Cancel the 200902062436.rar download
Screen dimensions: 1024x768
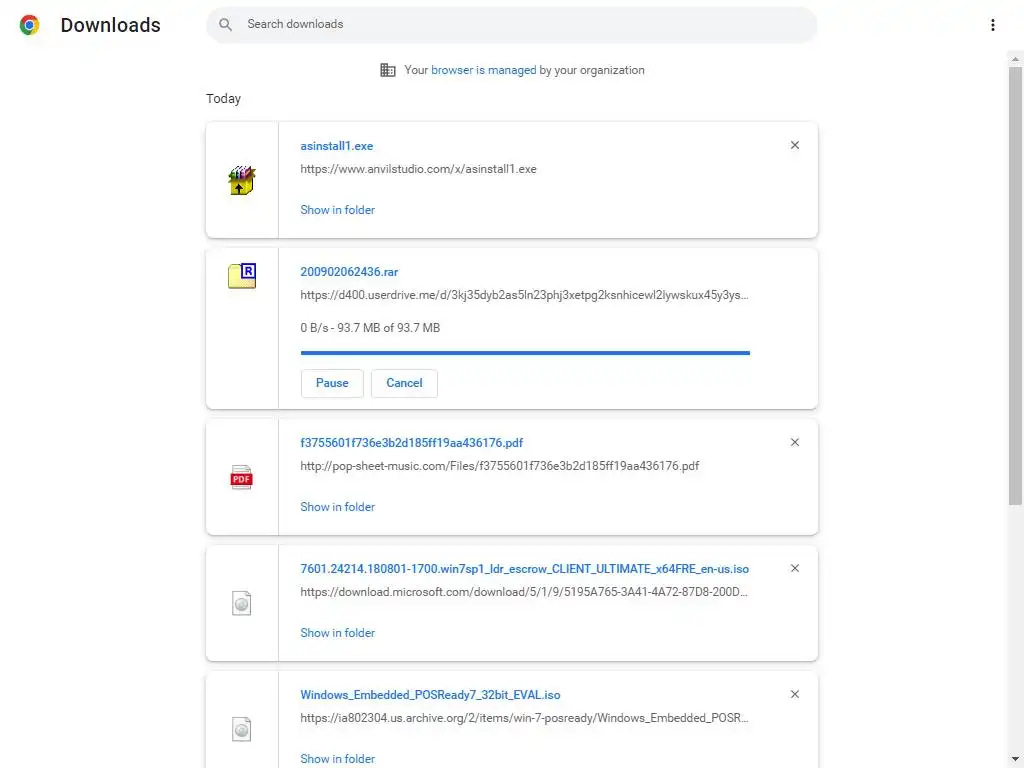404,383
